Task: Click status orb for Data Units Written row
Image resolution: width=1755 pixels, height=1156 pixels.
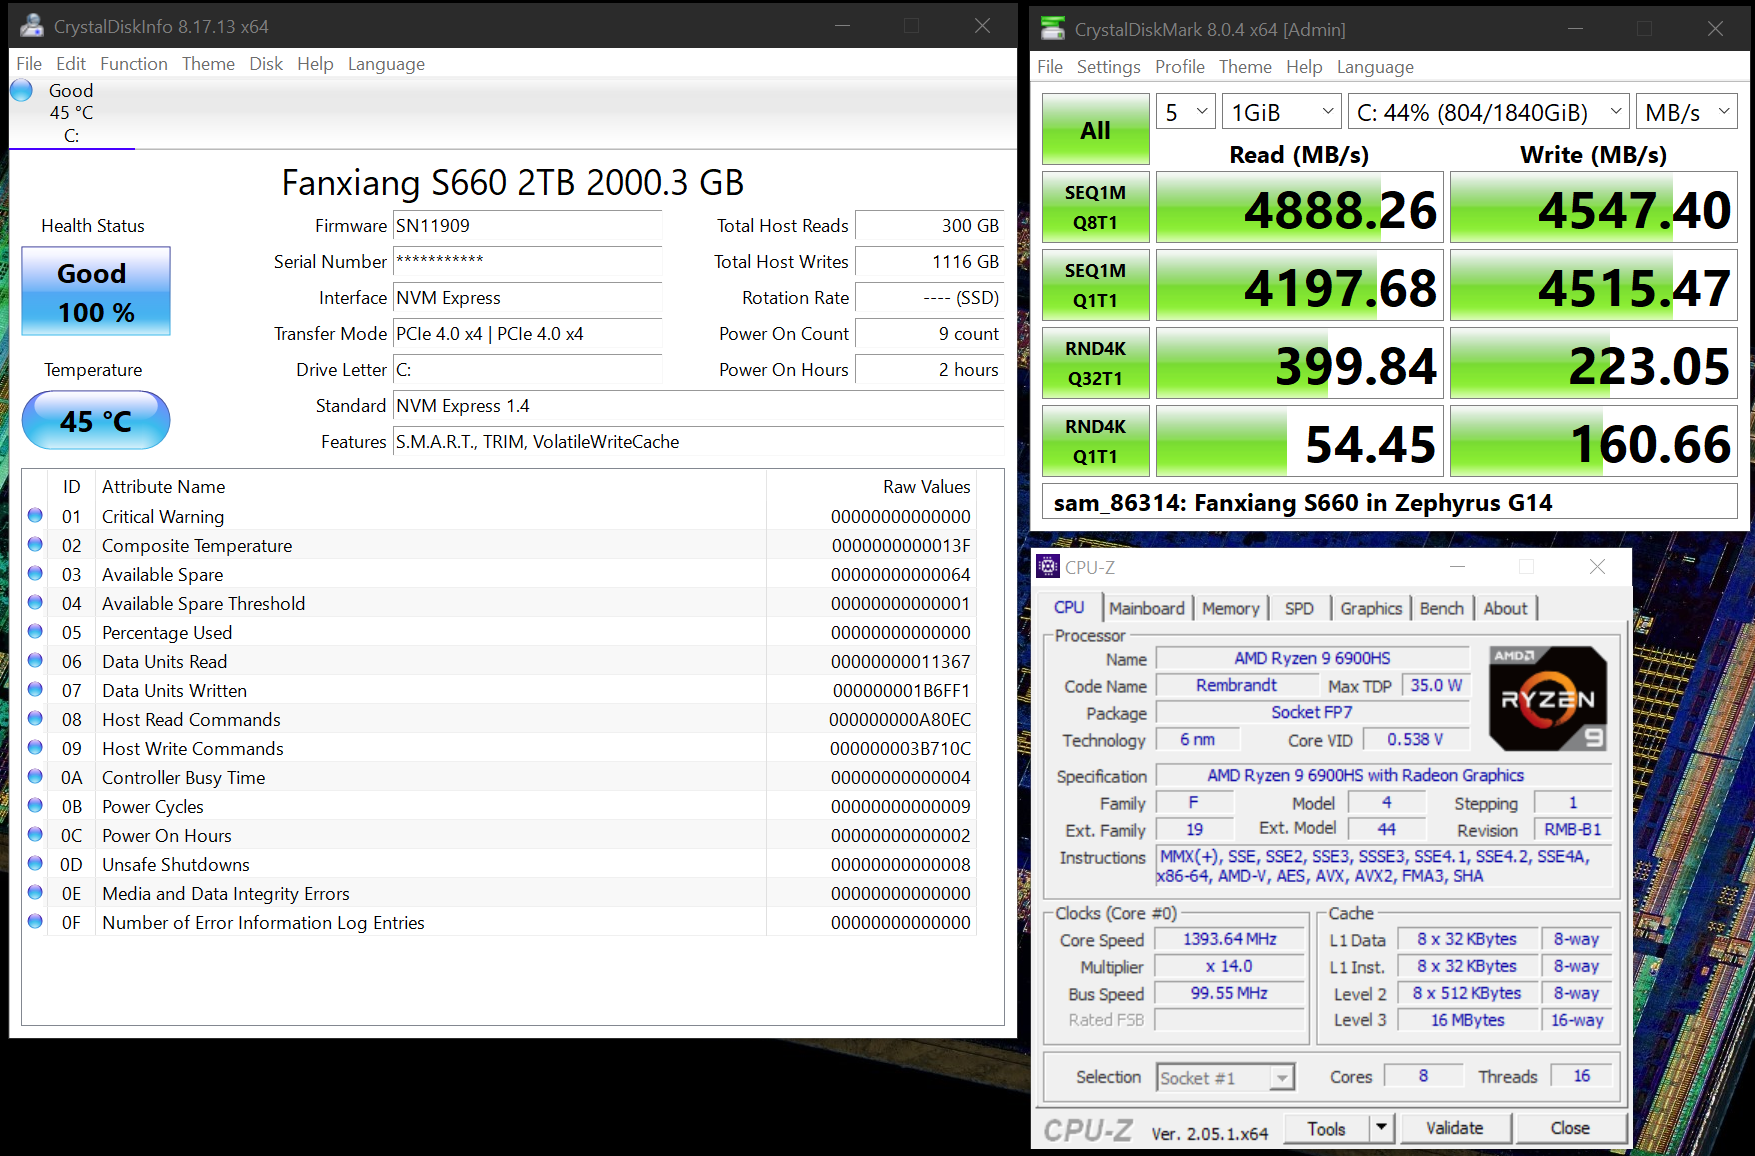Action: point(35,690)
